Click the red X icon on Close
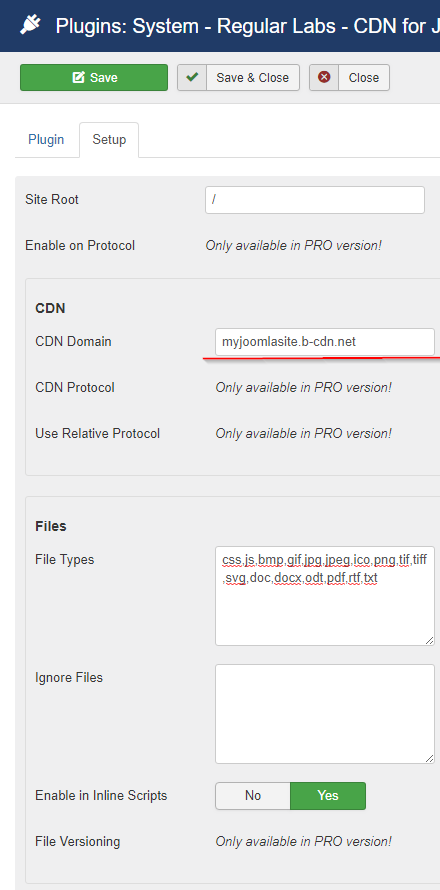Screen dimensions: 440x890 324,77
